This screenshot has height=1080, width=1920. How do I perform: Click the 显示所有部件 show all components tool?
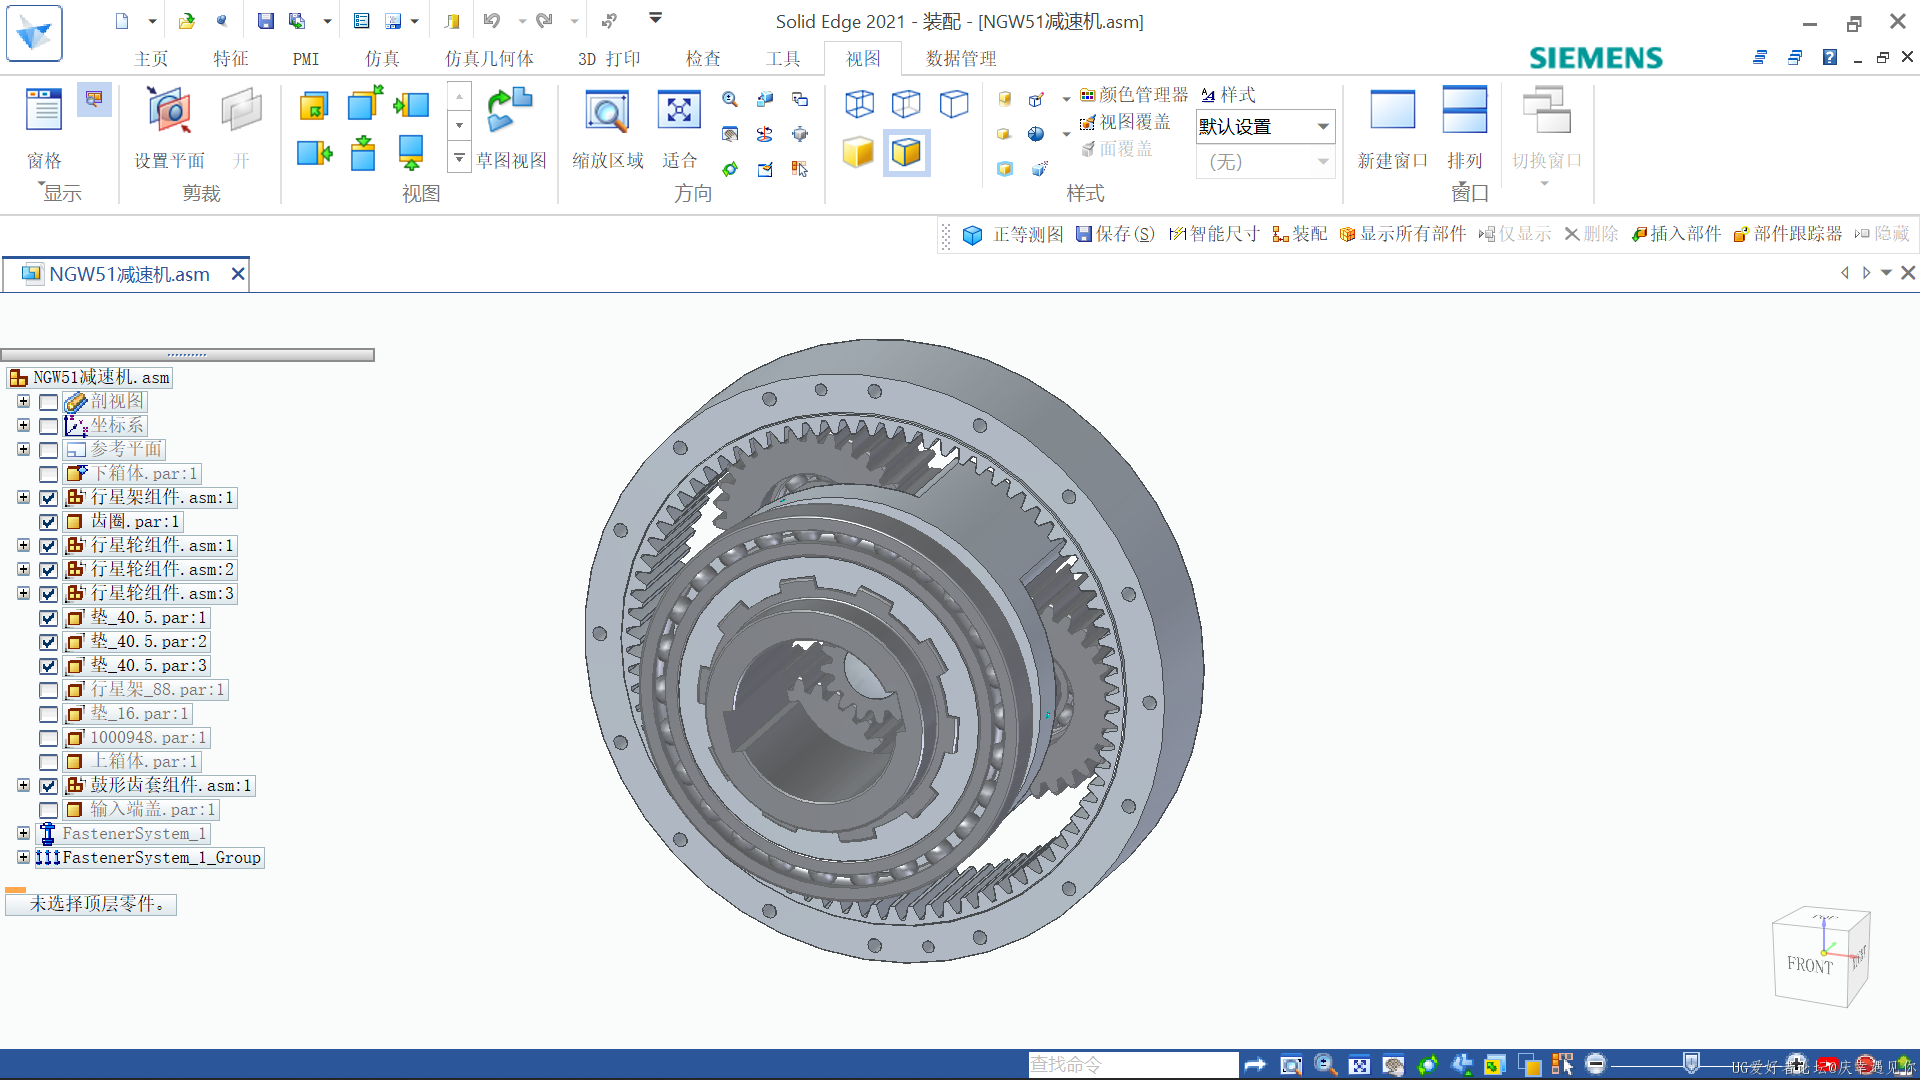pyautogui.click(x=1403, y=234)
